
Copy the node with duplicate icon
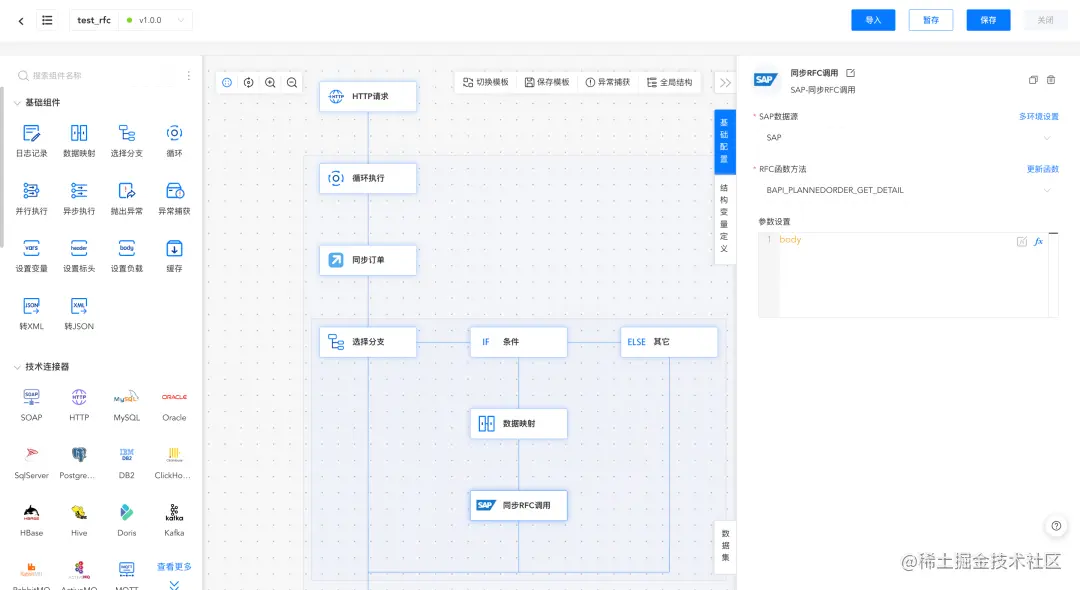point(1033,80)
